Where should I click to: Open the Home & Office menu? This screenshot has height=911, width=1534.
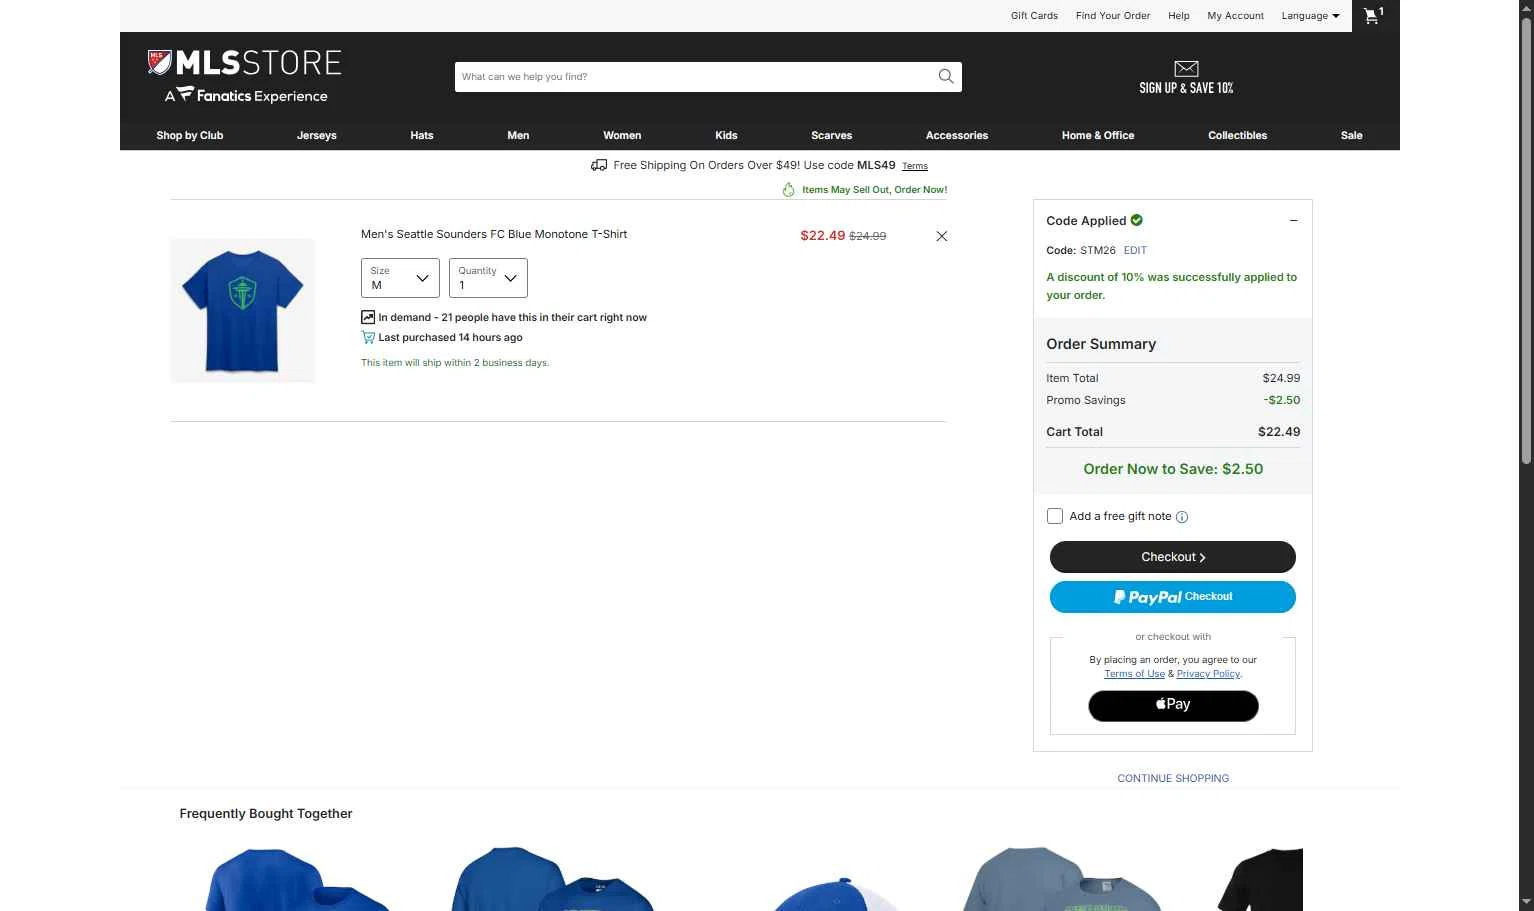point(1098,135)
